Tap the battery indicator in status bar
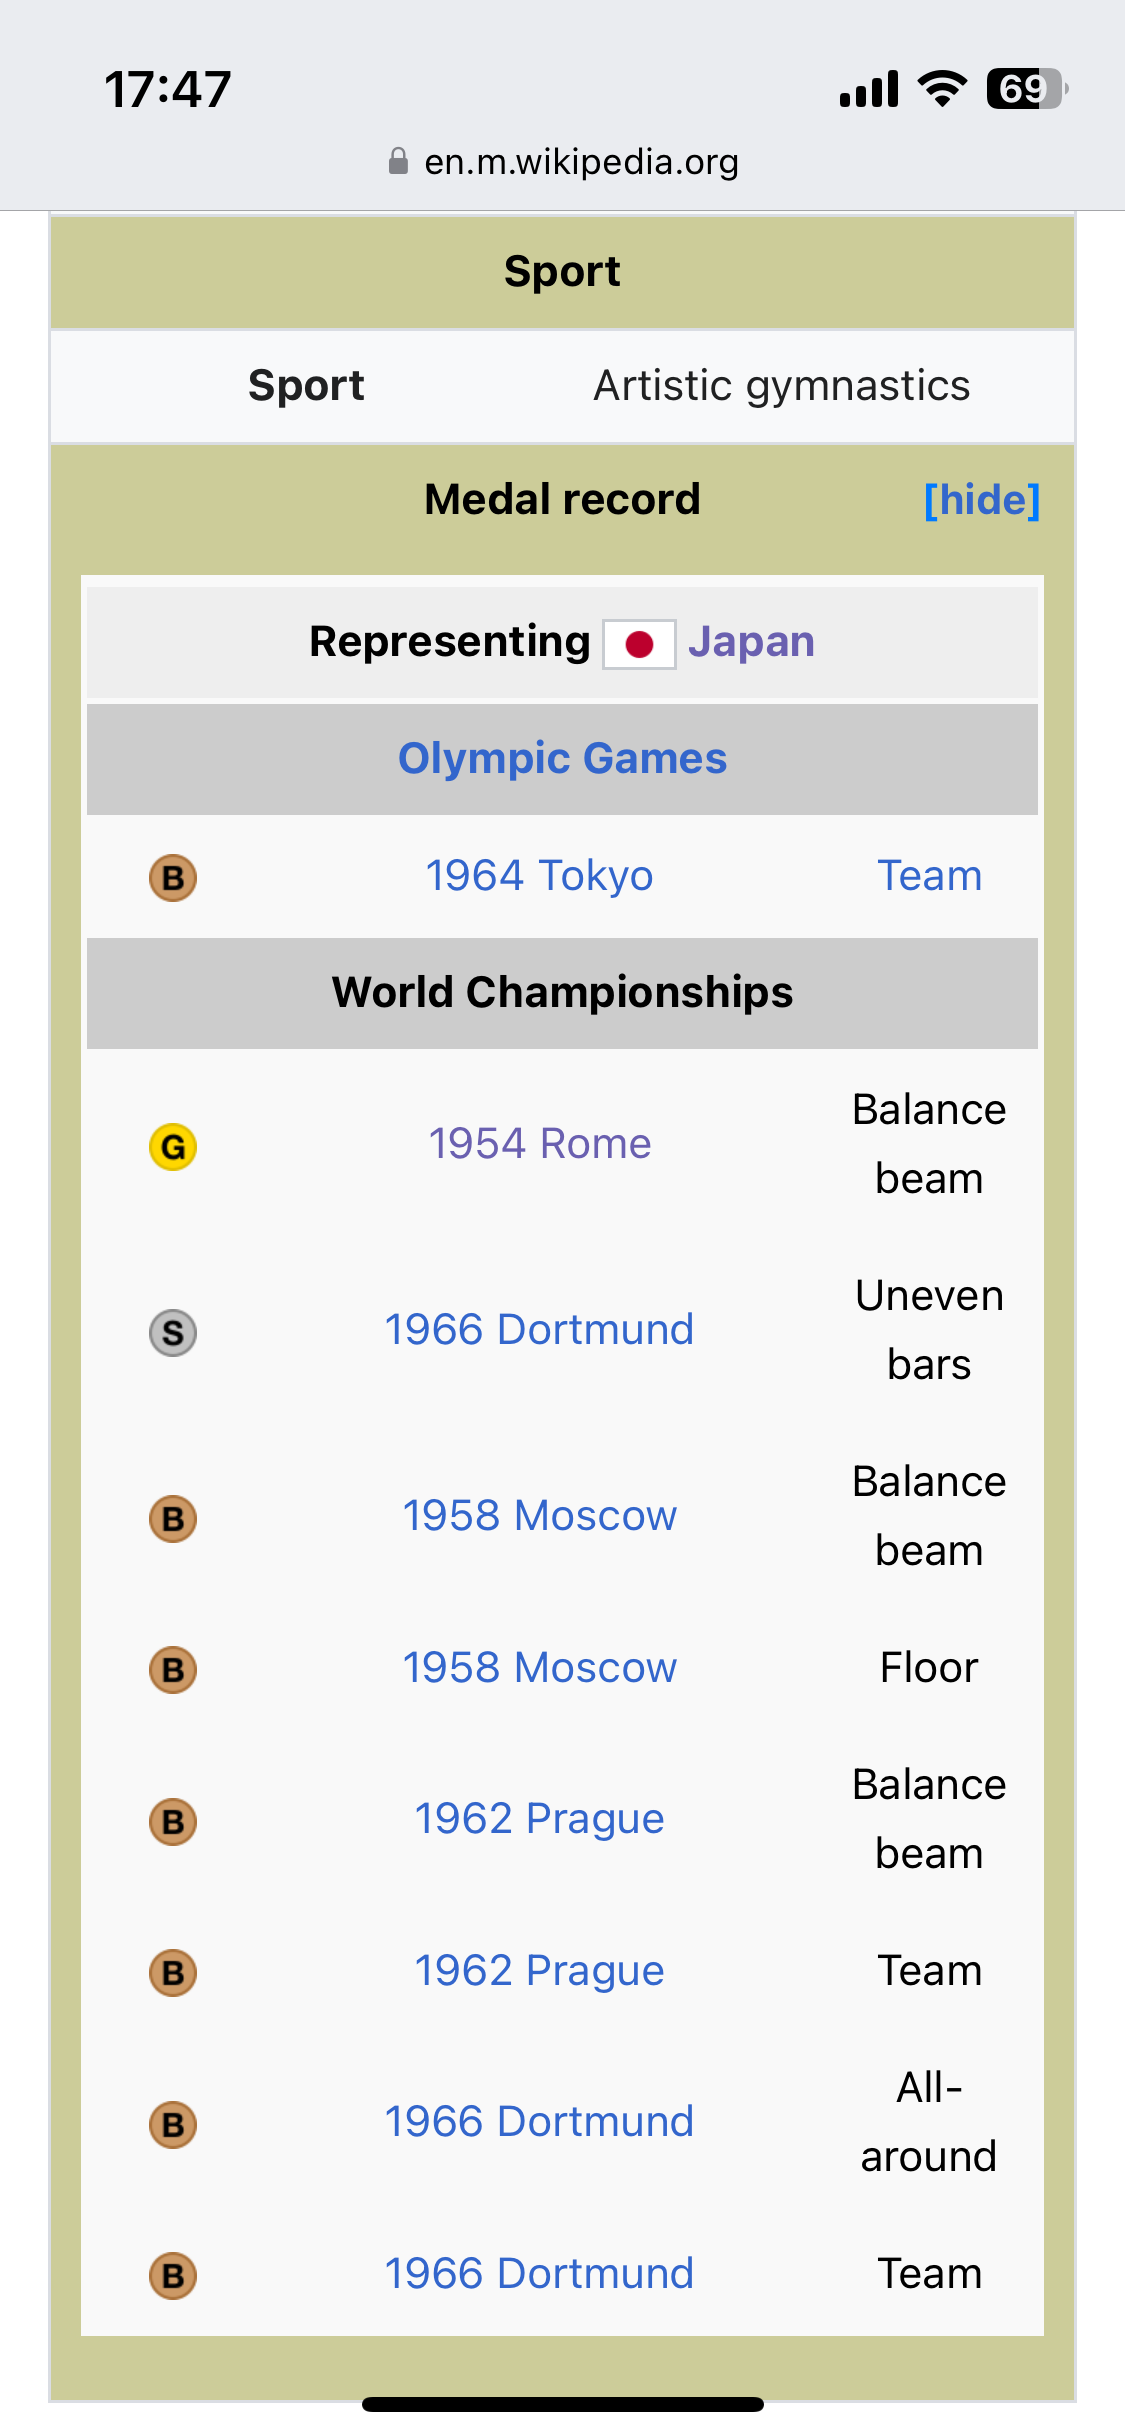 pyautogui.click(x=1027, y=89)
